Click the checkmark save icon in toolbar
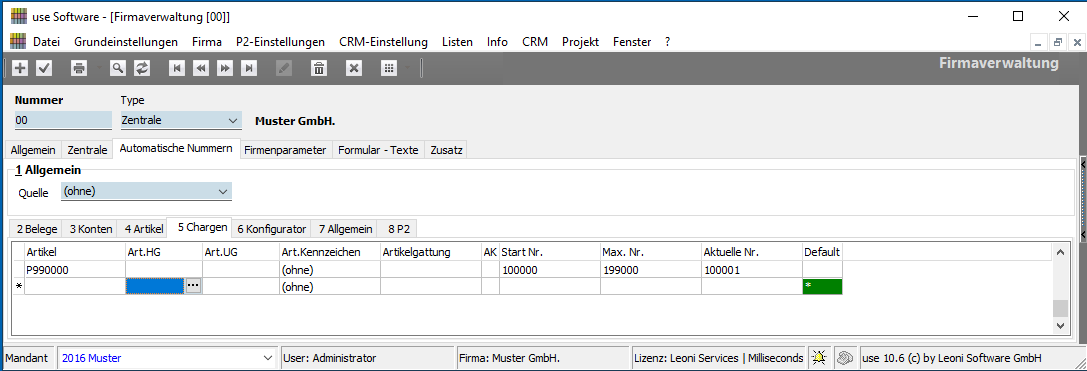 (x=44, y=68)
